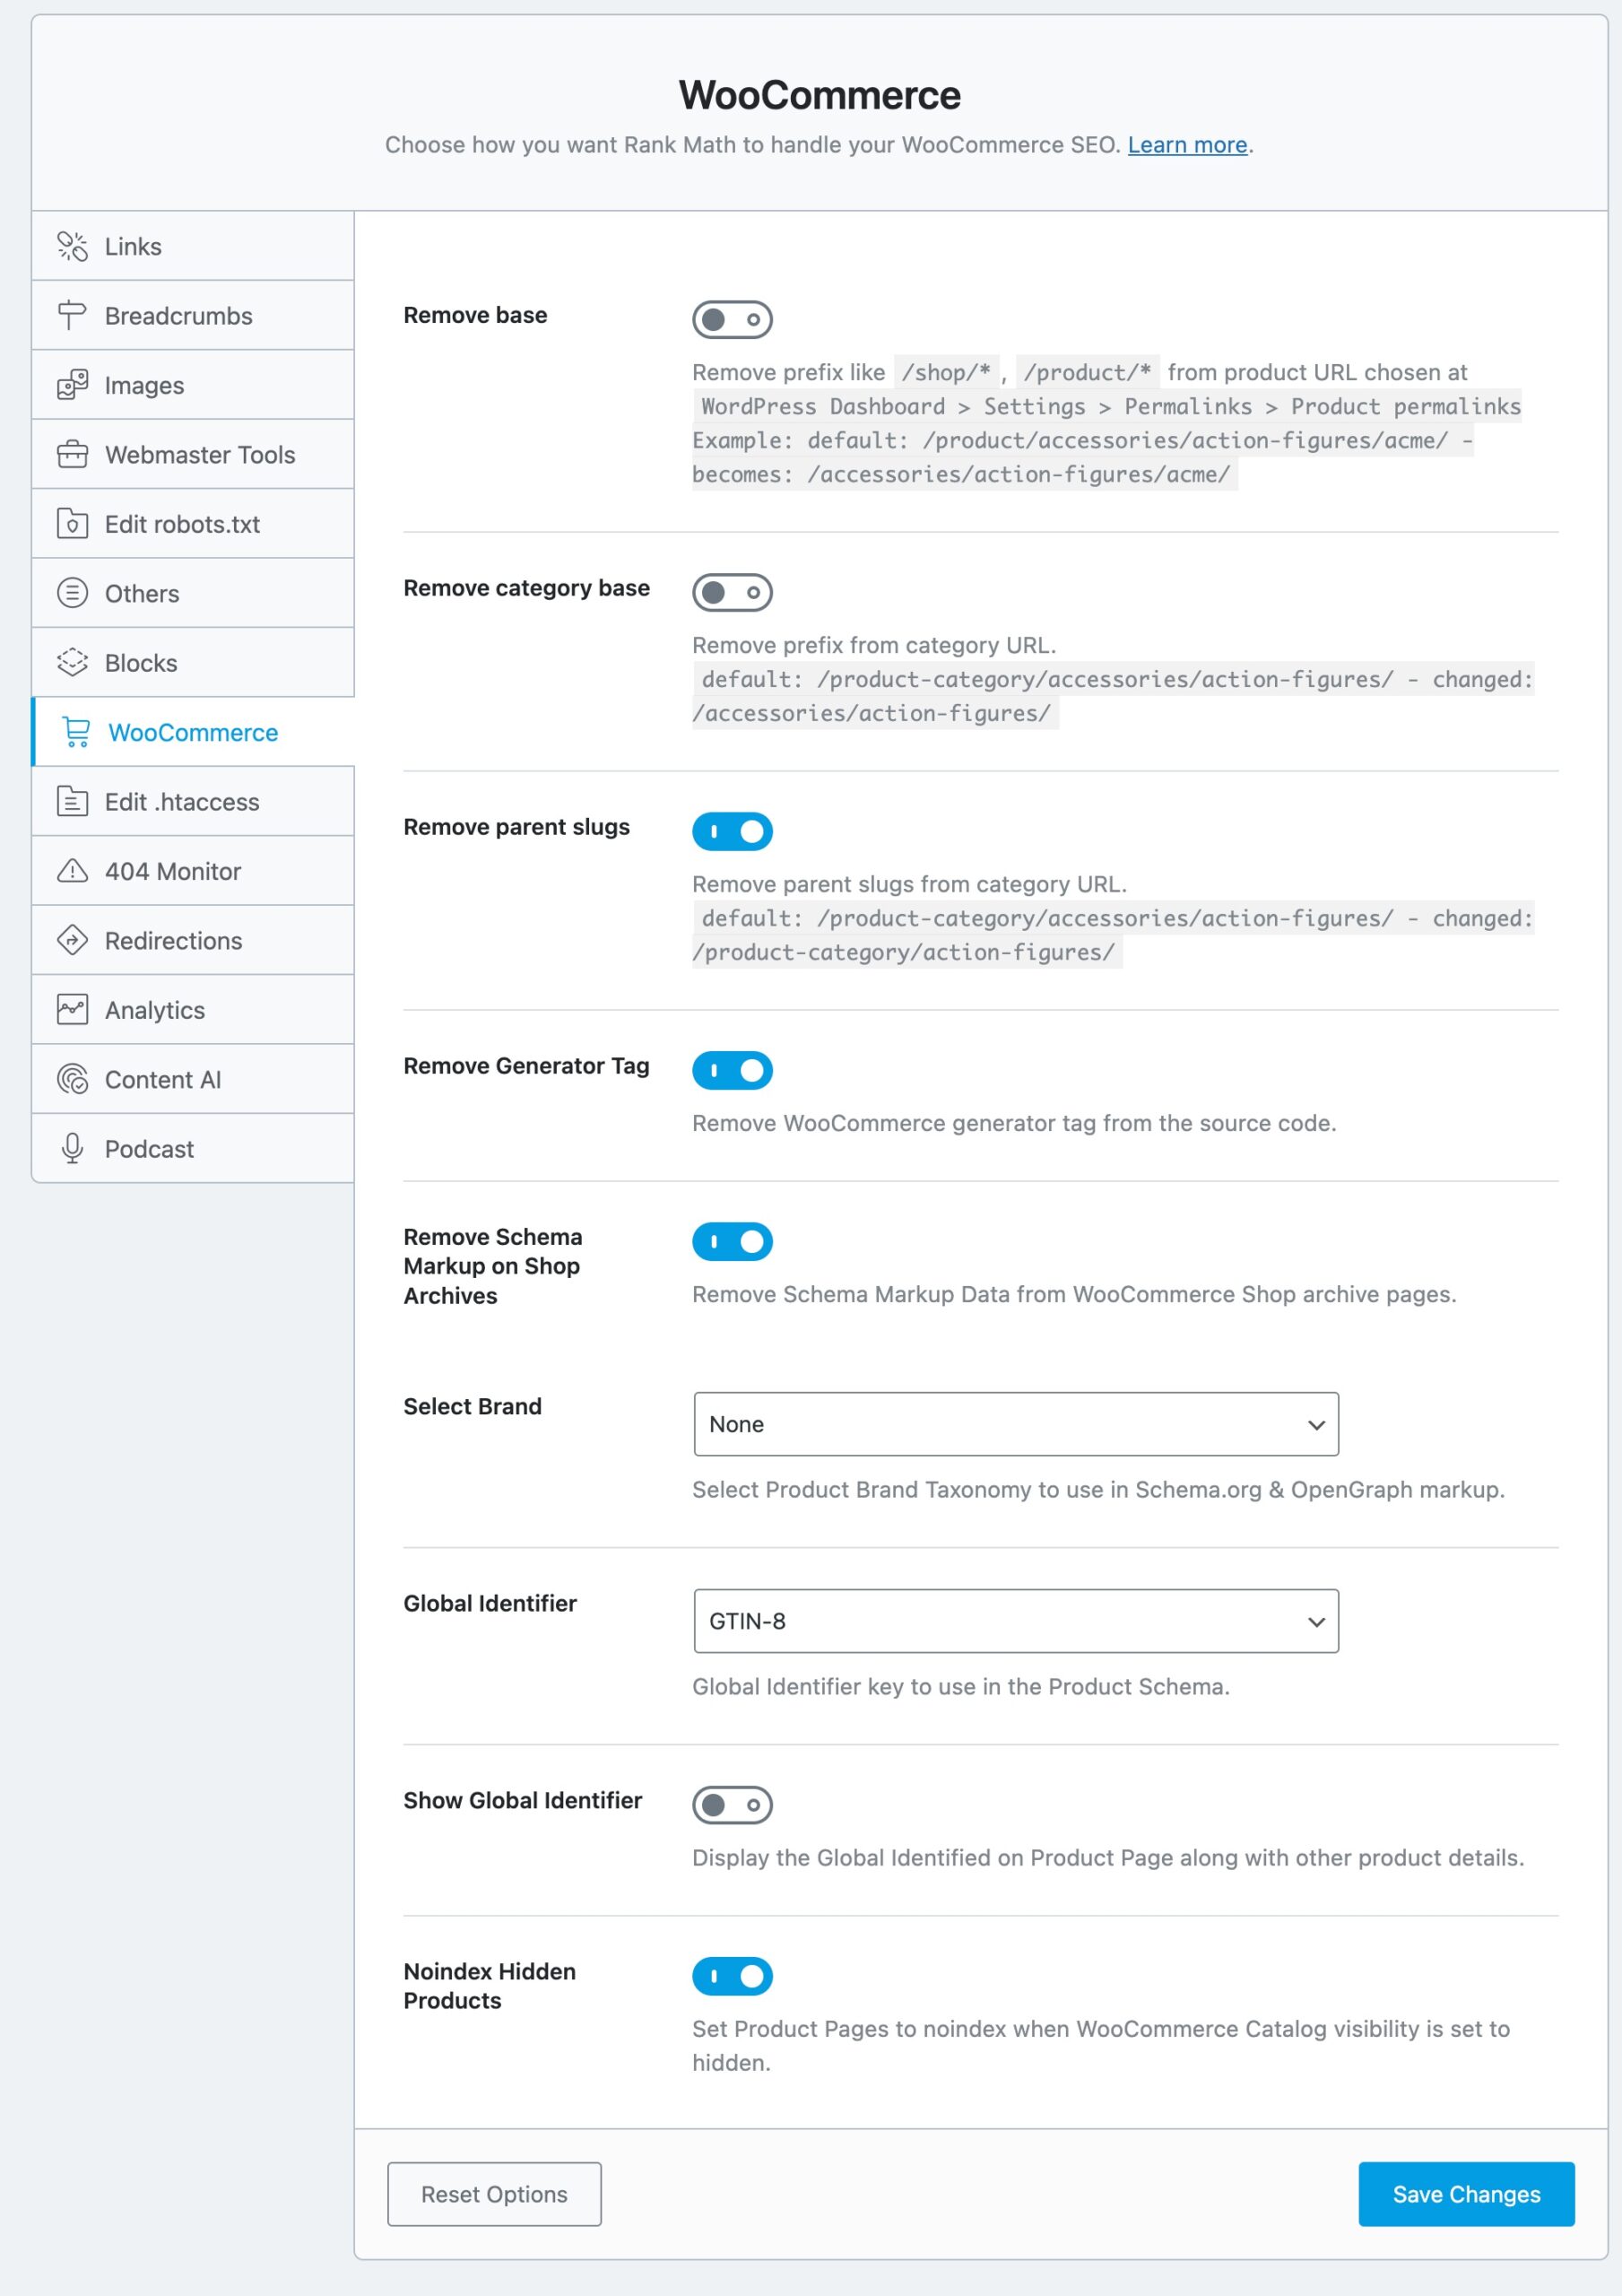Switch to the Analytics tab
The width and height of the screenshot is (1622, 2296).
[193, 1010]
